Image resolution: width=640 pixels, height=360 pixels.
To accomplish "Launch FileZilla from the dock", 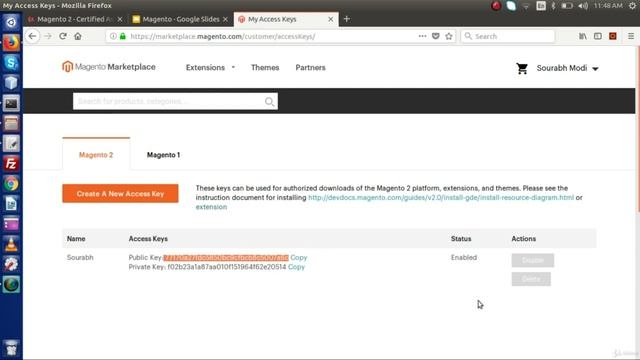I will (x=11, y=164).
